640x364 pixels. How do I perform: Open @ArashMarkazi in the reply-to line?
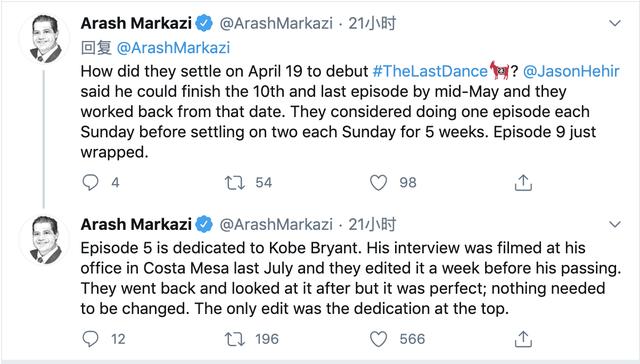click(x=173, y=48)
